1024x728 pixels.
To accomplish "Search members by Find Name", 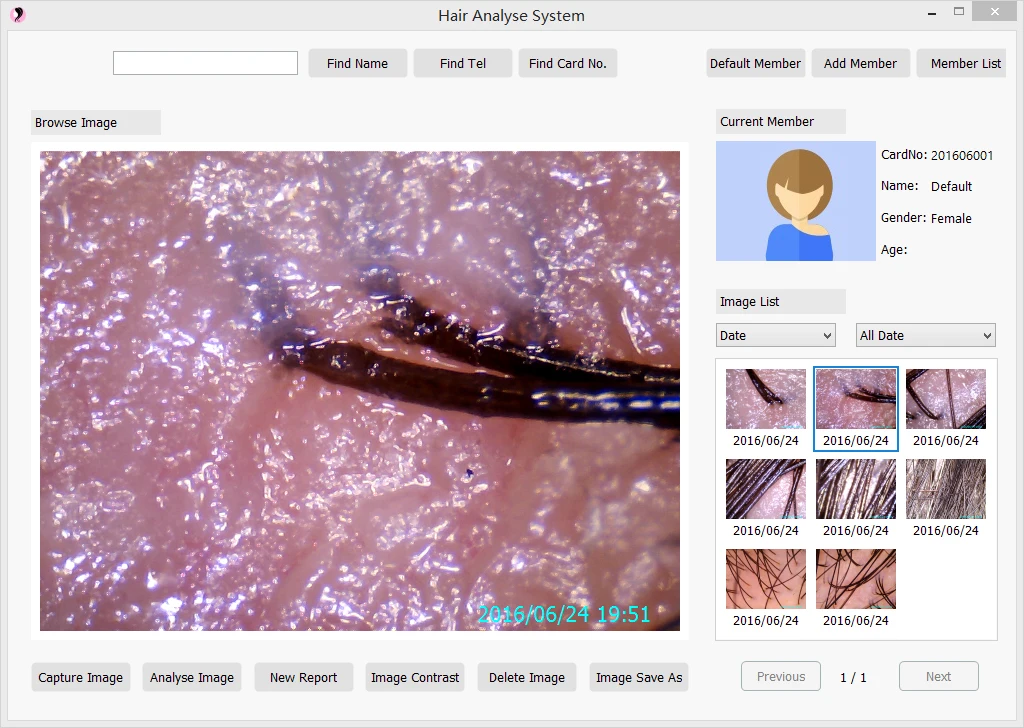I will (x=357, y=63).
